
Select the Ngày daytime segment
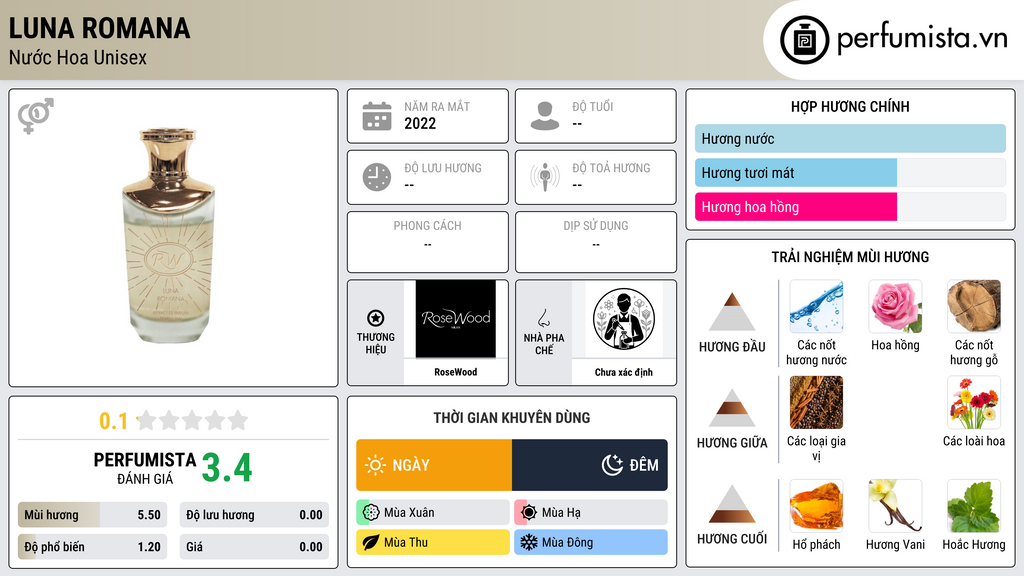point(434,465)
